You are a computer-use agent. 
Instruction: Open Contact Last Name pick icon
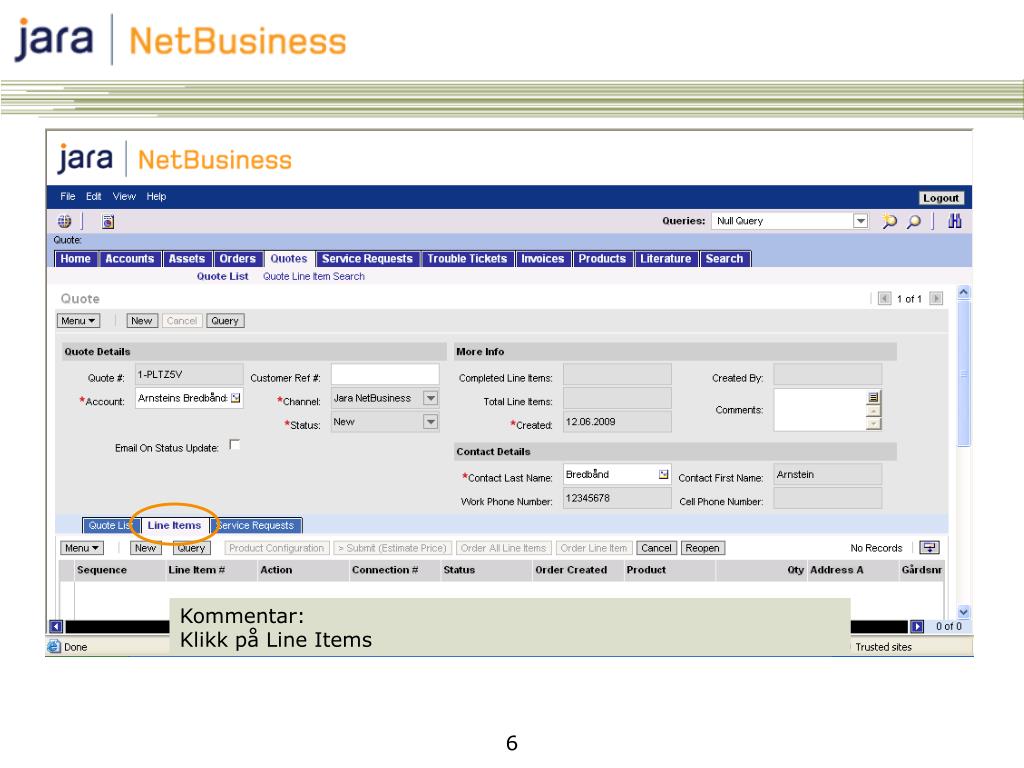pyautogui.click(x=664, y=474)
